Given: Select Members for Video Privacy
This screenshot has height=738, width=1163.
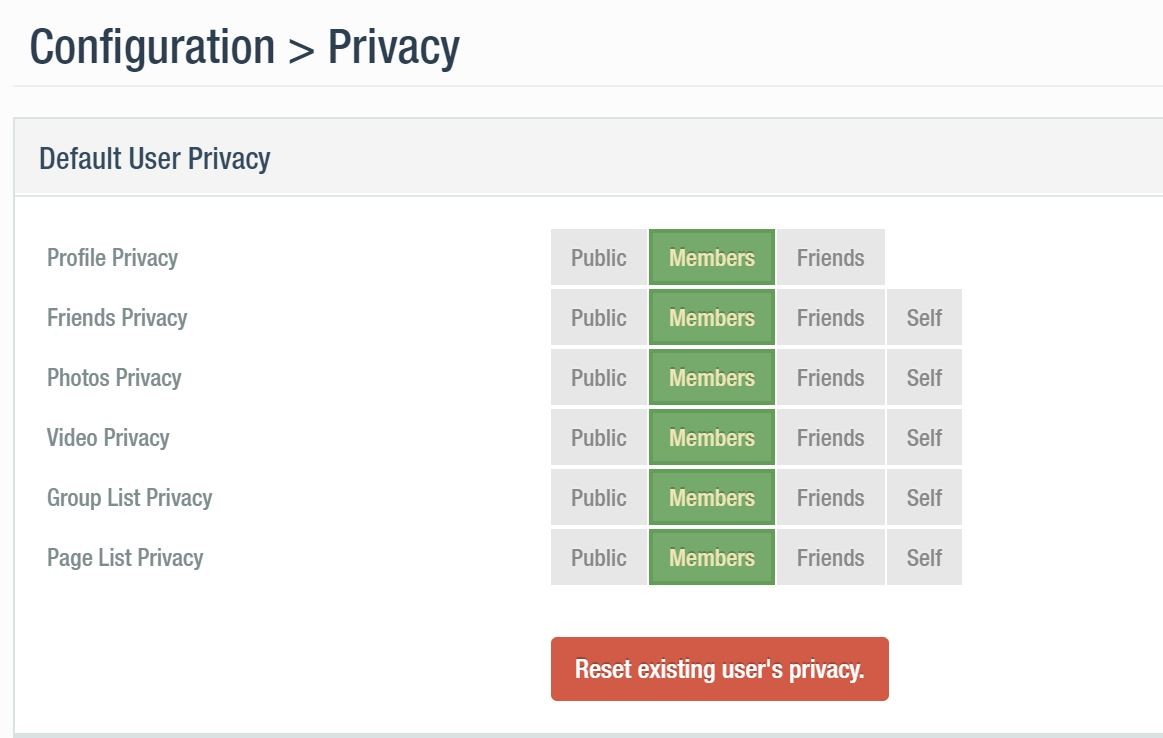Looking at the screenshot, I should click(x=712, y=438).
